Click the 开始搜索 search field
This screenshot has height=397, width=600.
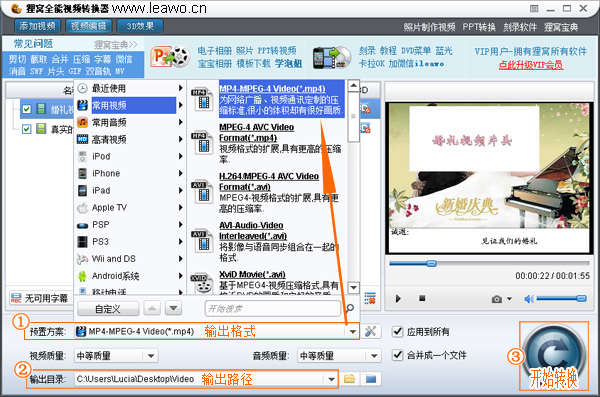click(273, 309)
